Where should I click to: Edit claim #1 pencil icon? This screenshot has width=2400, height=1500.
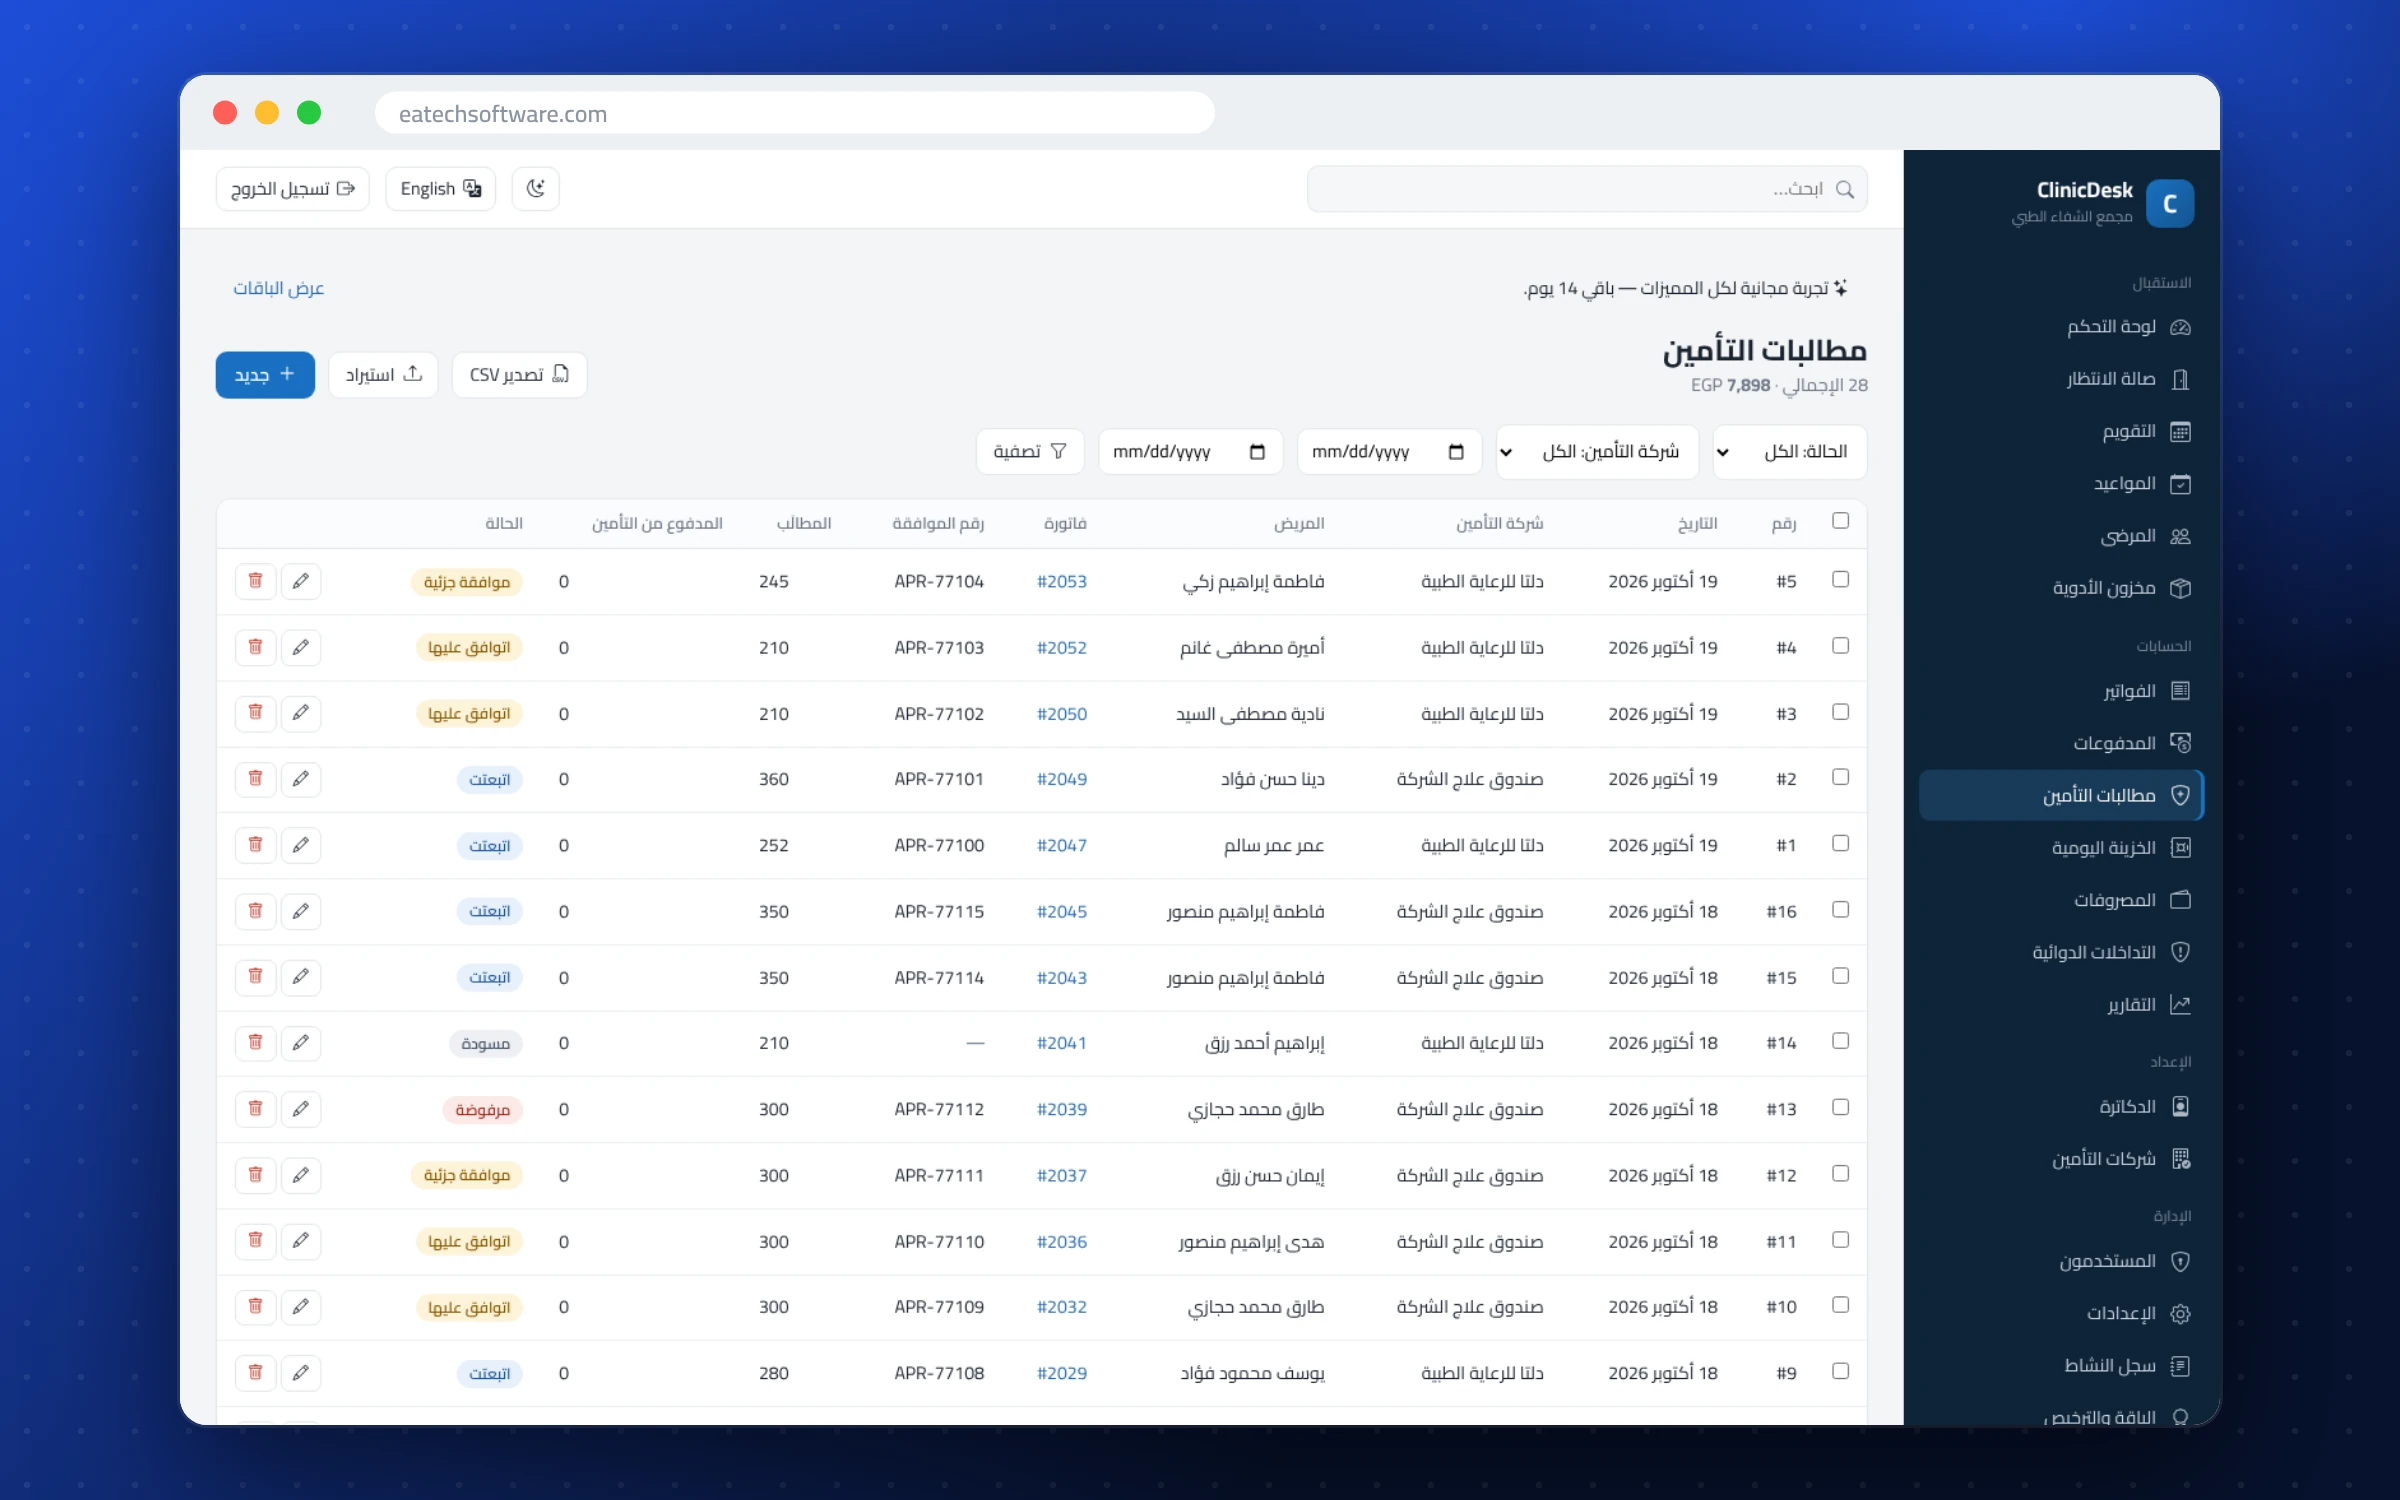(300, 845)
